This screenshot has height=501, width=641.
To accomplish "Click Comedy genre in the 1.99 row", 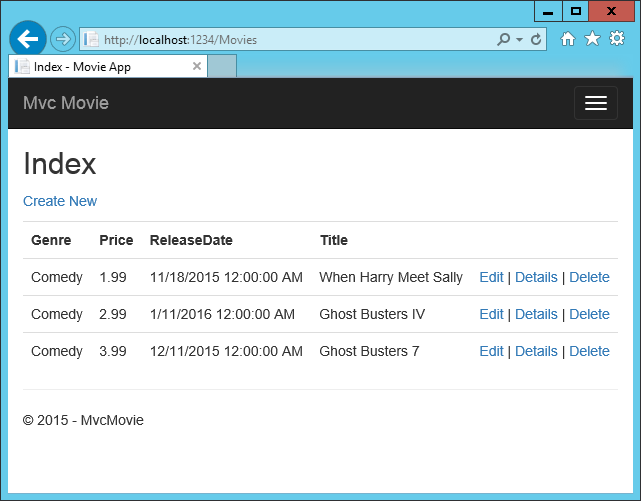I will (x=57, y=277).
